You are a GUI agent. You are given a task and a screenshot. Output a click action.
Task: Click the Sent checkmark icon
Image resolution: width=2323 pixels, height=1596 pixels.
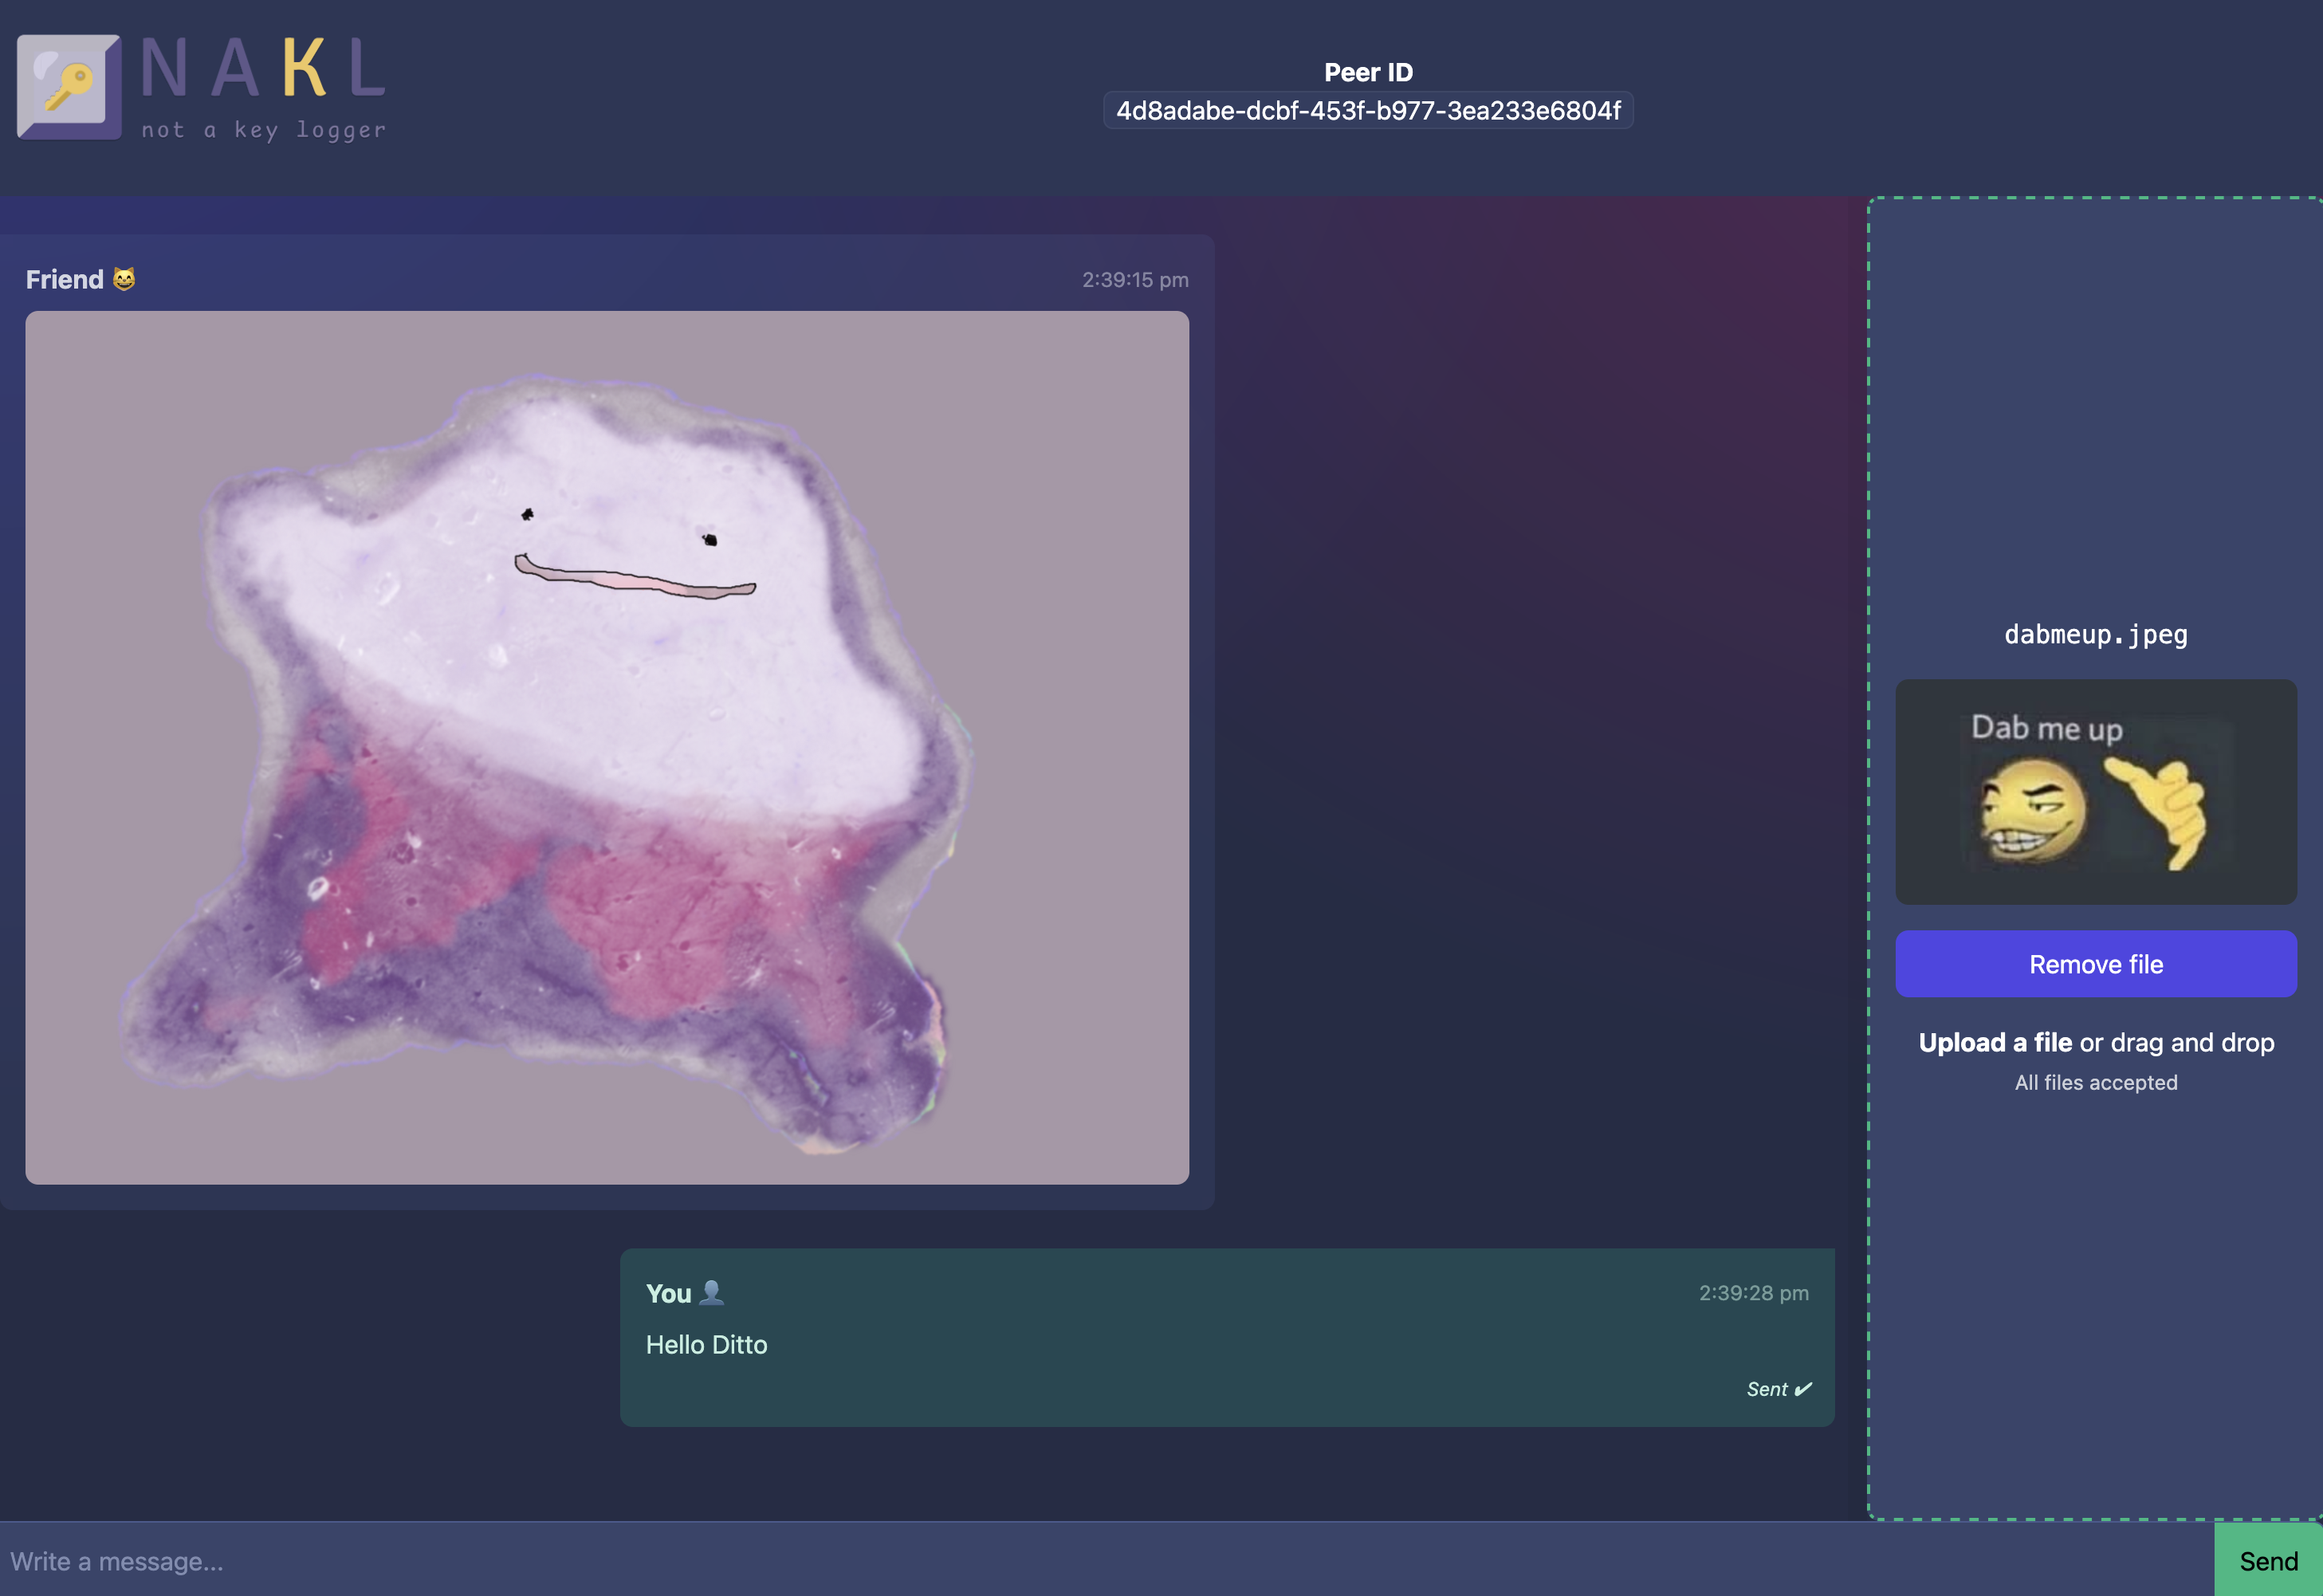(x=1803, y=1389)
